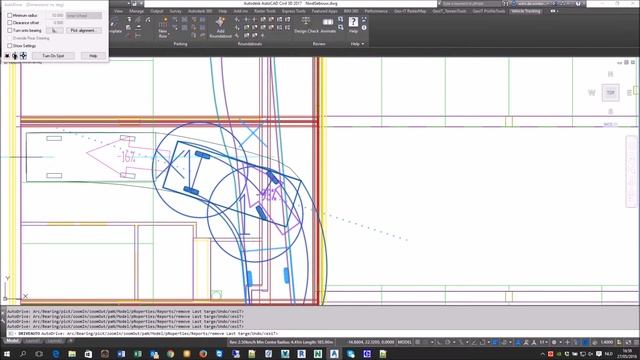Click Help button in AutoDrive dialog
This screenshot has width=640, height=360.
click(x=93, y=56)
